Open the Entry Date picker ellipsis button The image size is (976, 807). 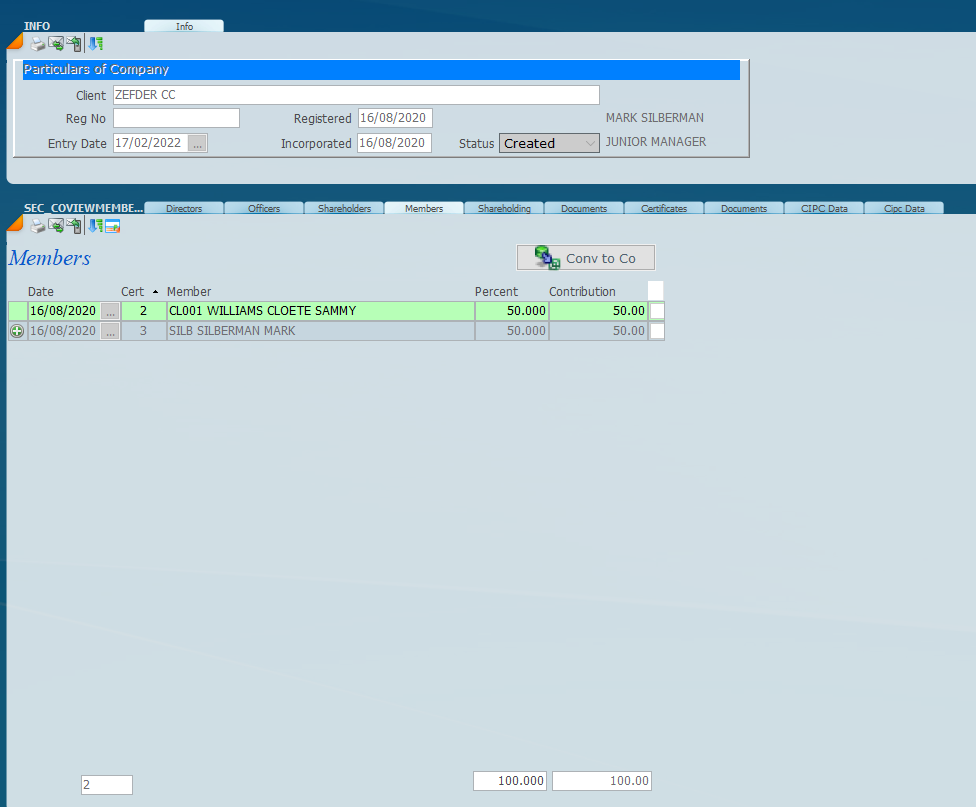coord(197,143)
